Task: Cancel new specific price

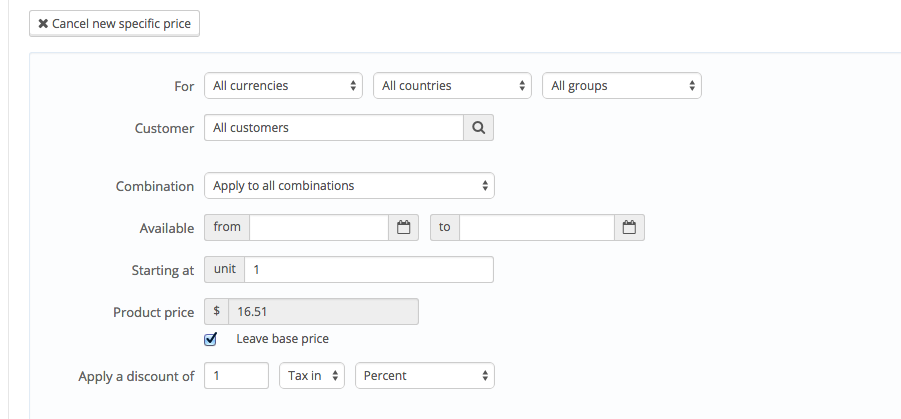Action: (x=115, y=23)
